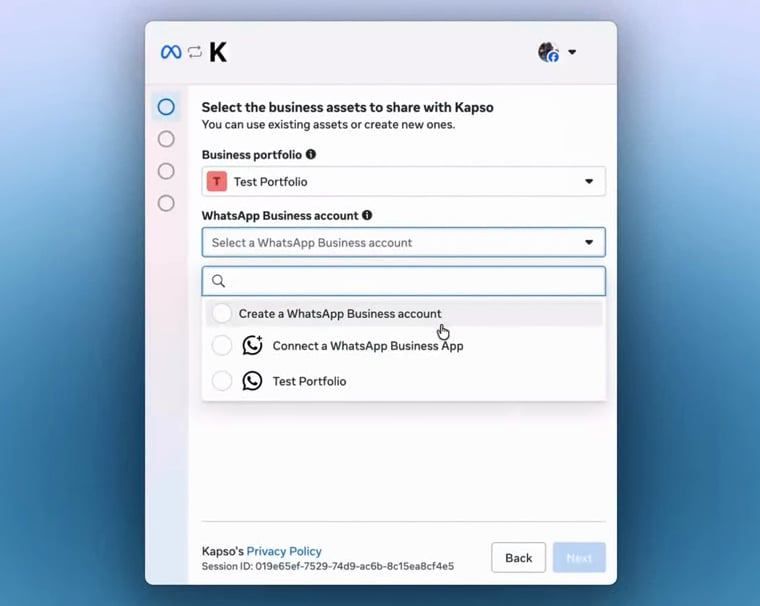Choose Test Portfolio in the account list

tap(404, 381)
